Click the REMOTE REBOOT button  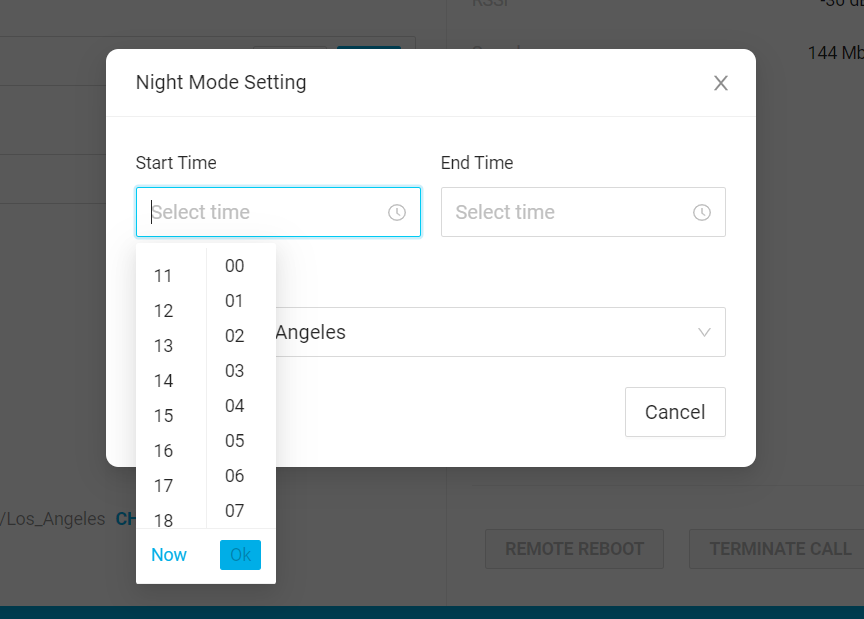point(574,549)
